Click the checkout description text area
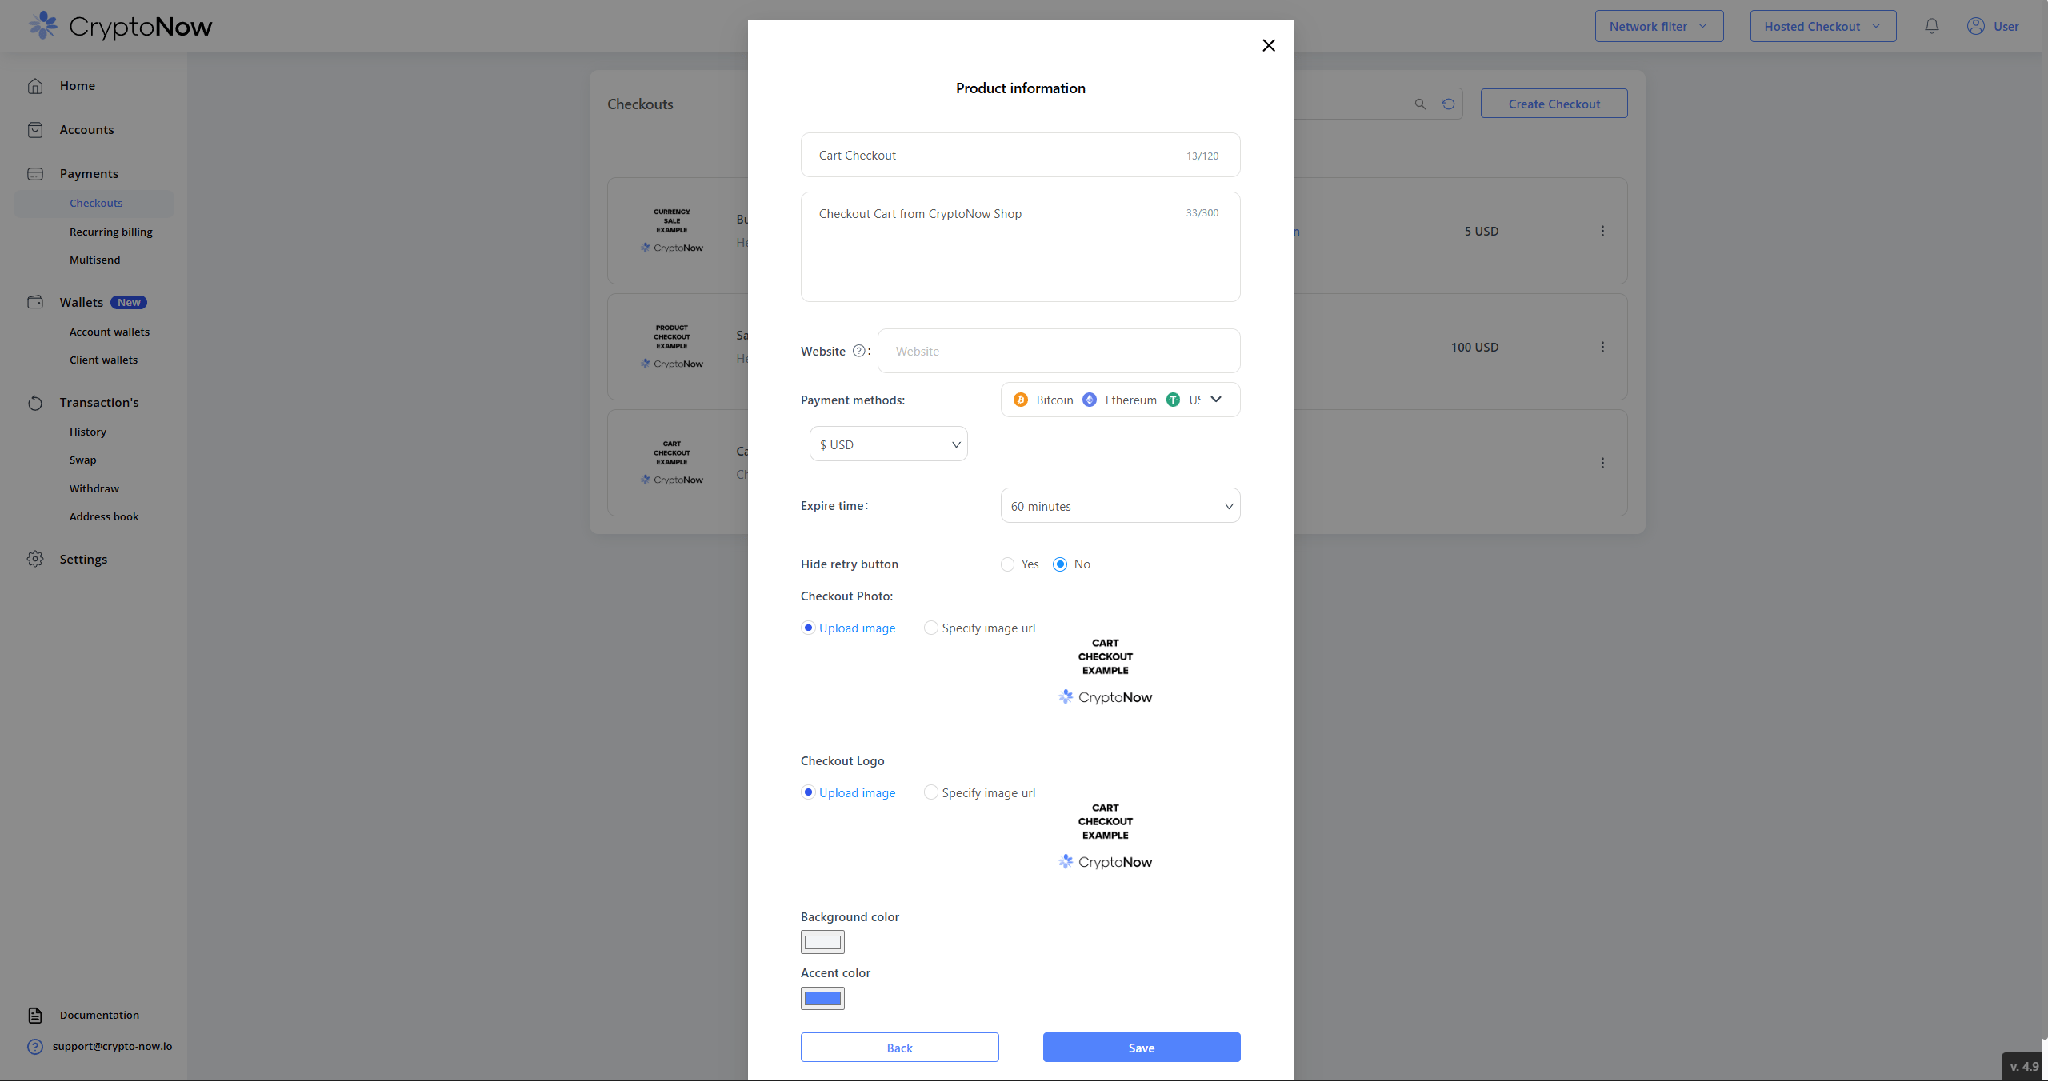The image size is (2048, 1081). click(x=1020, y=247)
